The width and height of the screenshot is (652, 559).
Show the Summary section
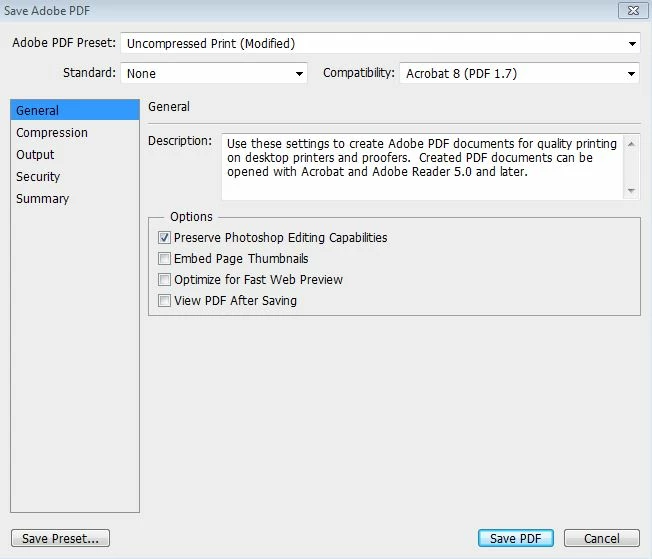click(75, 199)
